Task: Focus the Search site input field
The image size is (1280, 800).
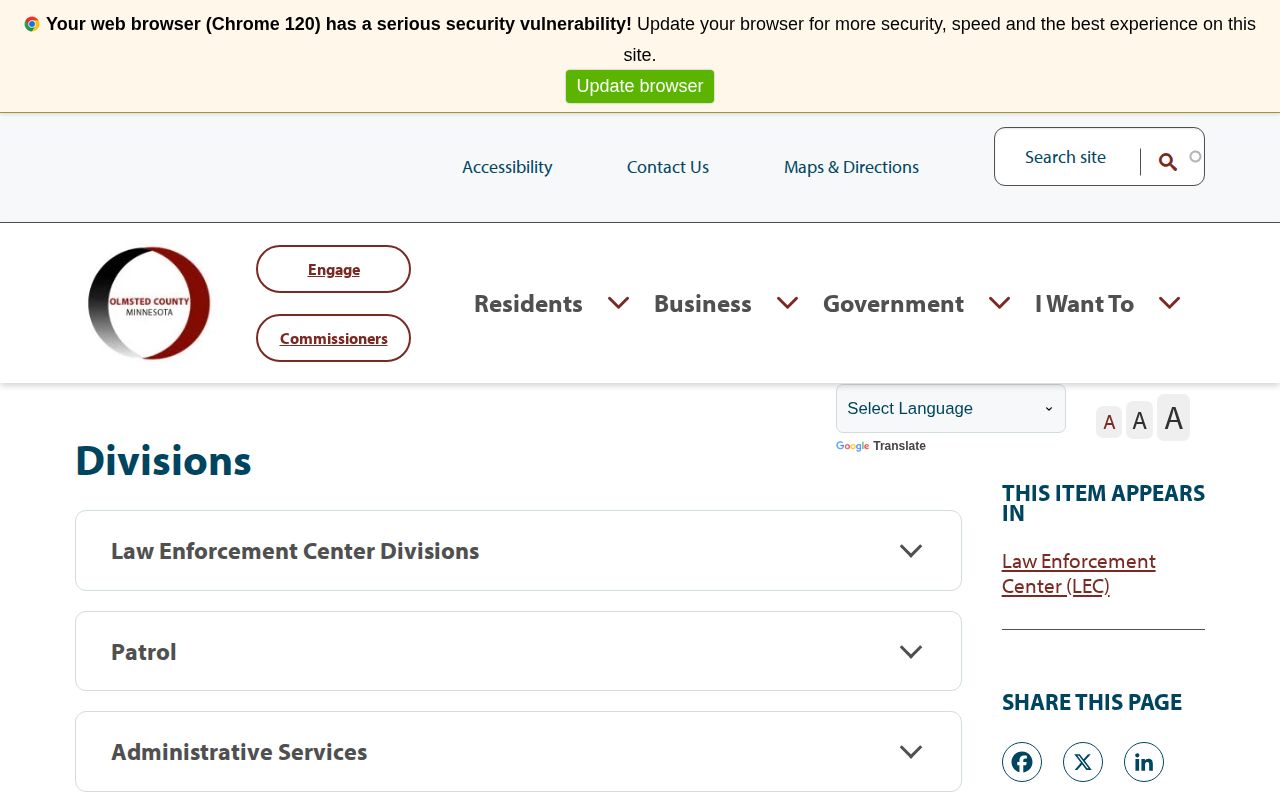Action: [x=1068, y=157]
